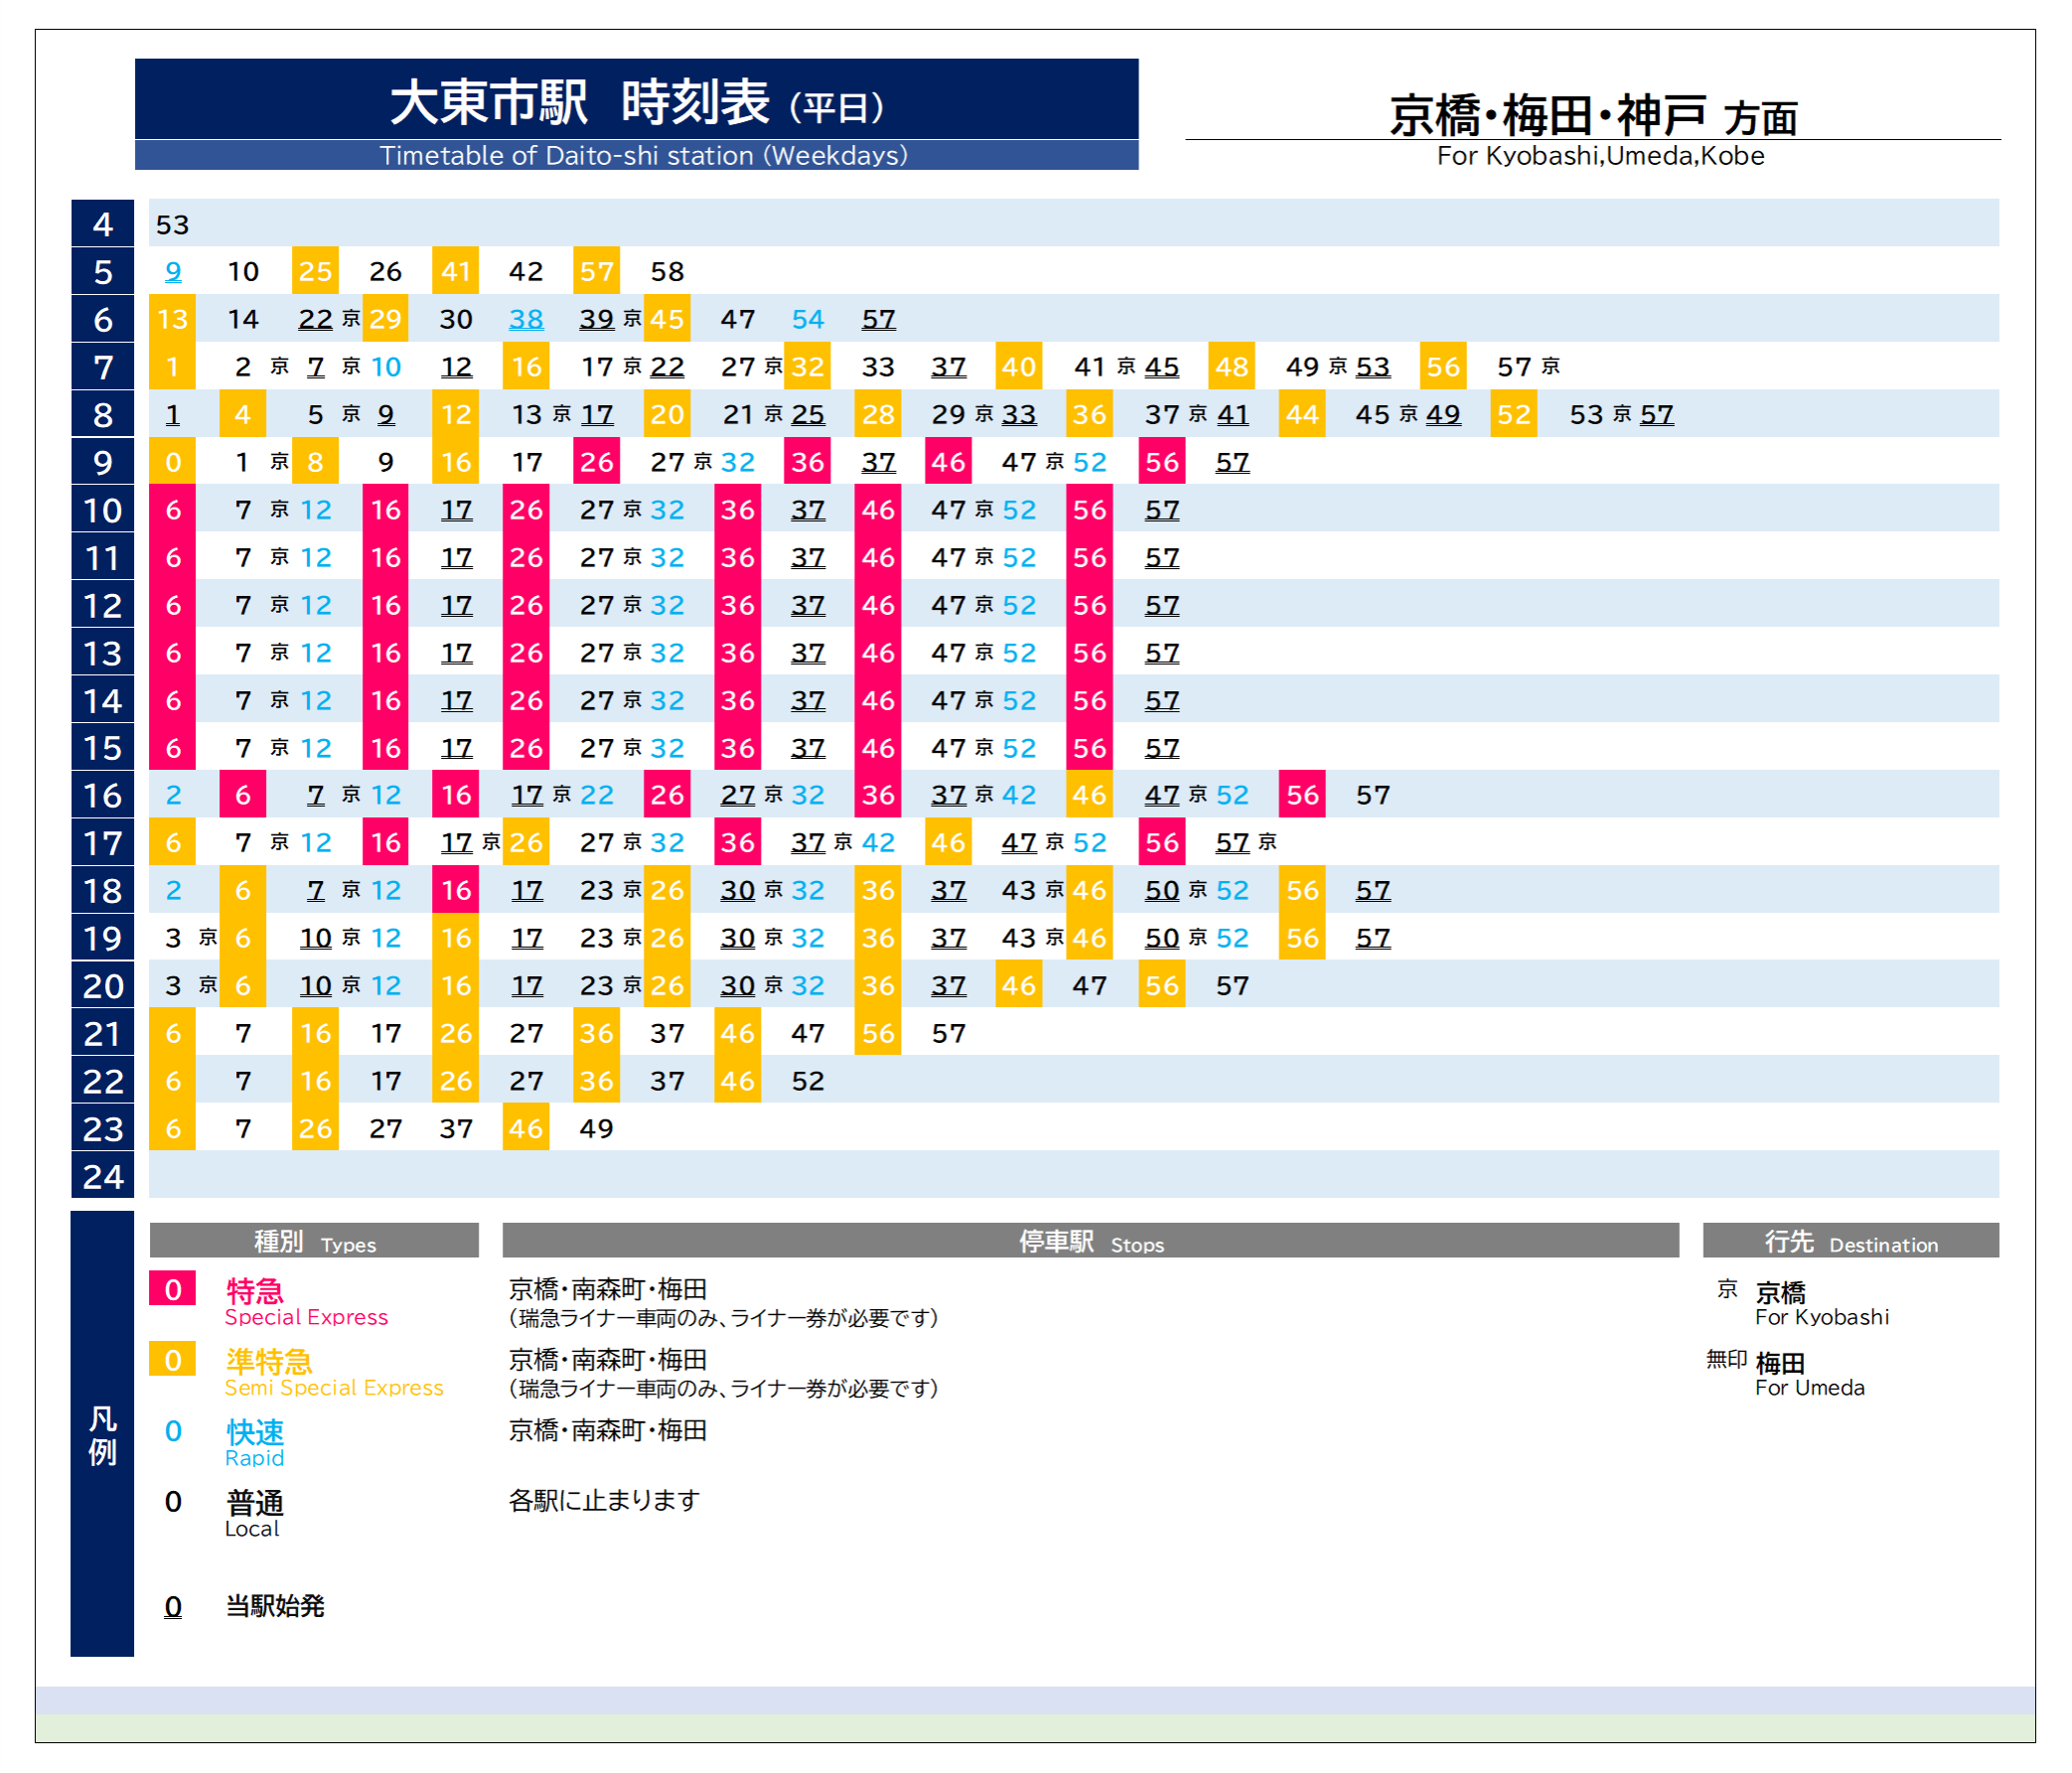Select the 停車駅 Stops header
This screenshot has height=1773, width=2072.
[x=1090, y=1241]
